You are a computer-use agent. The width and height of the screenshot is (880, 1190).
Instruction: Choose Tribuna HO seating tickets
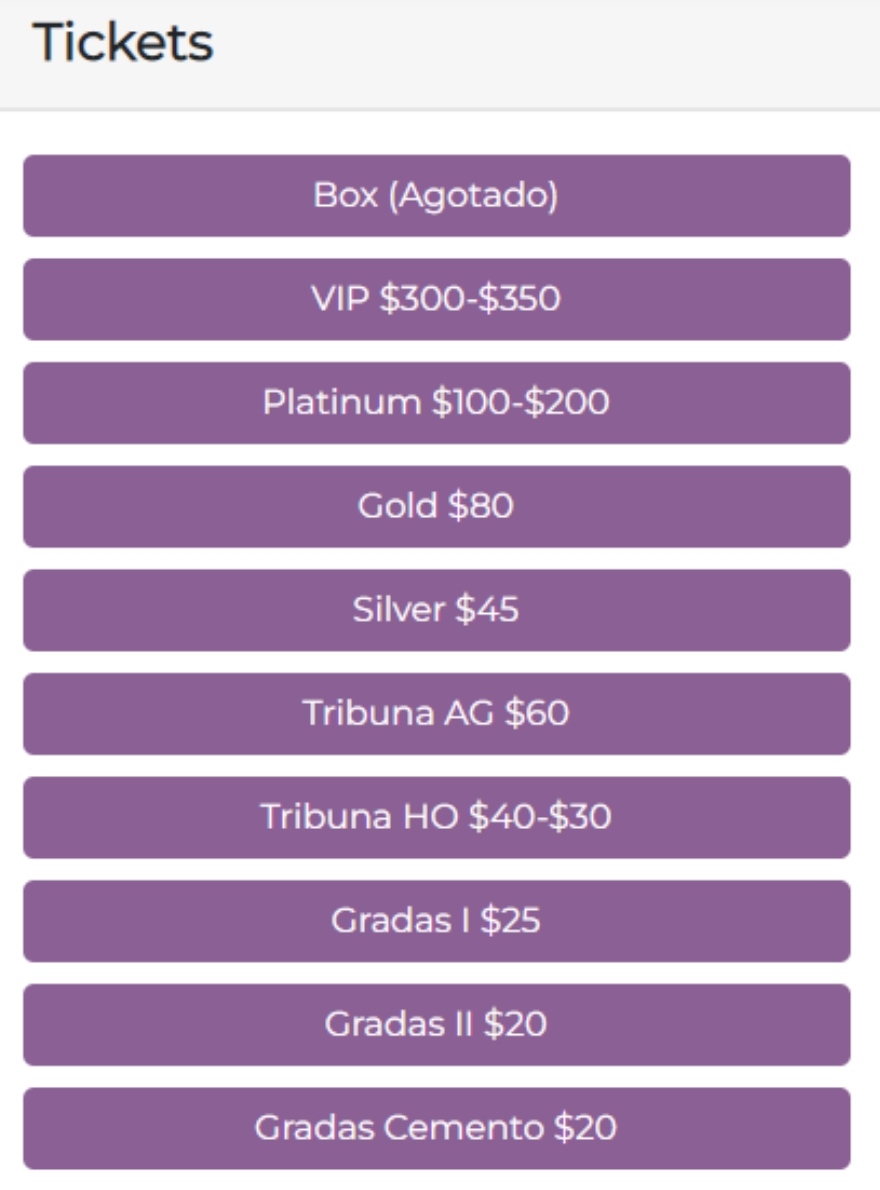pos(436,817)
